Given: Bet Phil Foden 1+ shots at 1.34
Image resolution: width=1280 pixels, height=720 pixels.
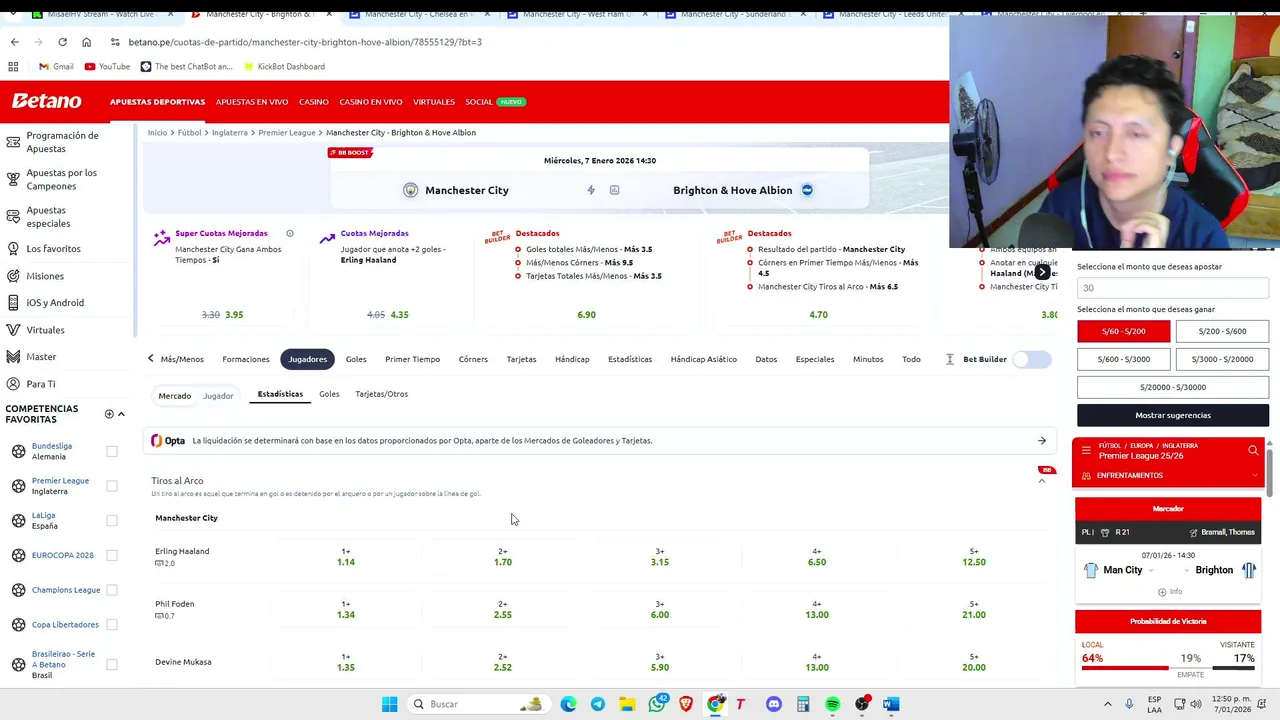Looking at the screenshot, I should (345, 610).
